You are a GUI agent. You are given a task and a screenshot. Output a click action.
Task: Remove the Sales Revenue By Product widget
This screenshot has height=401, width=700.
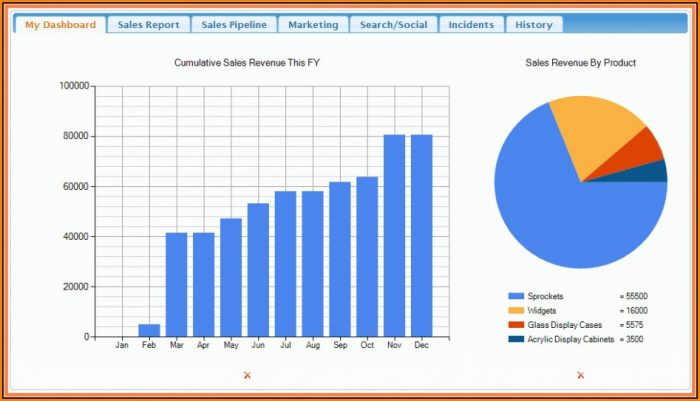pyautogui.click(x=580, y=375)
